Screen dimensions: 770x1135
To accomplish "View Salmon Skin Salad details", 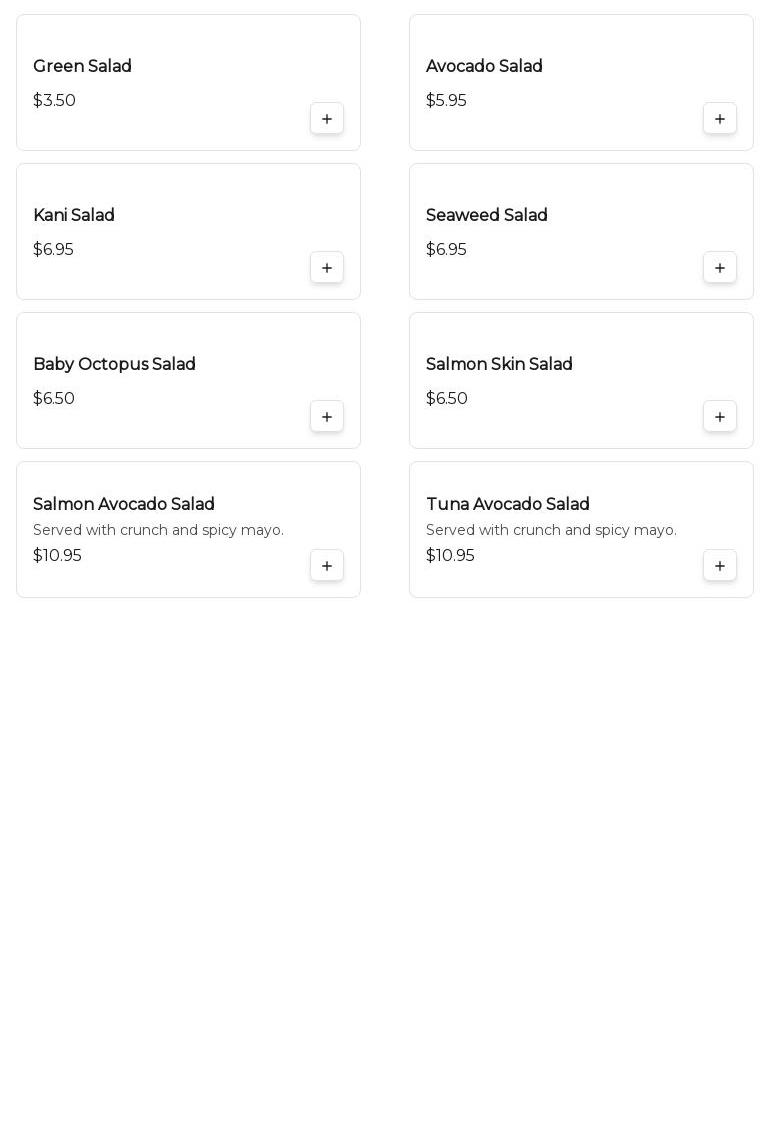I will coord(499,364).
